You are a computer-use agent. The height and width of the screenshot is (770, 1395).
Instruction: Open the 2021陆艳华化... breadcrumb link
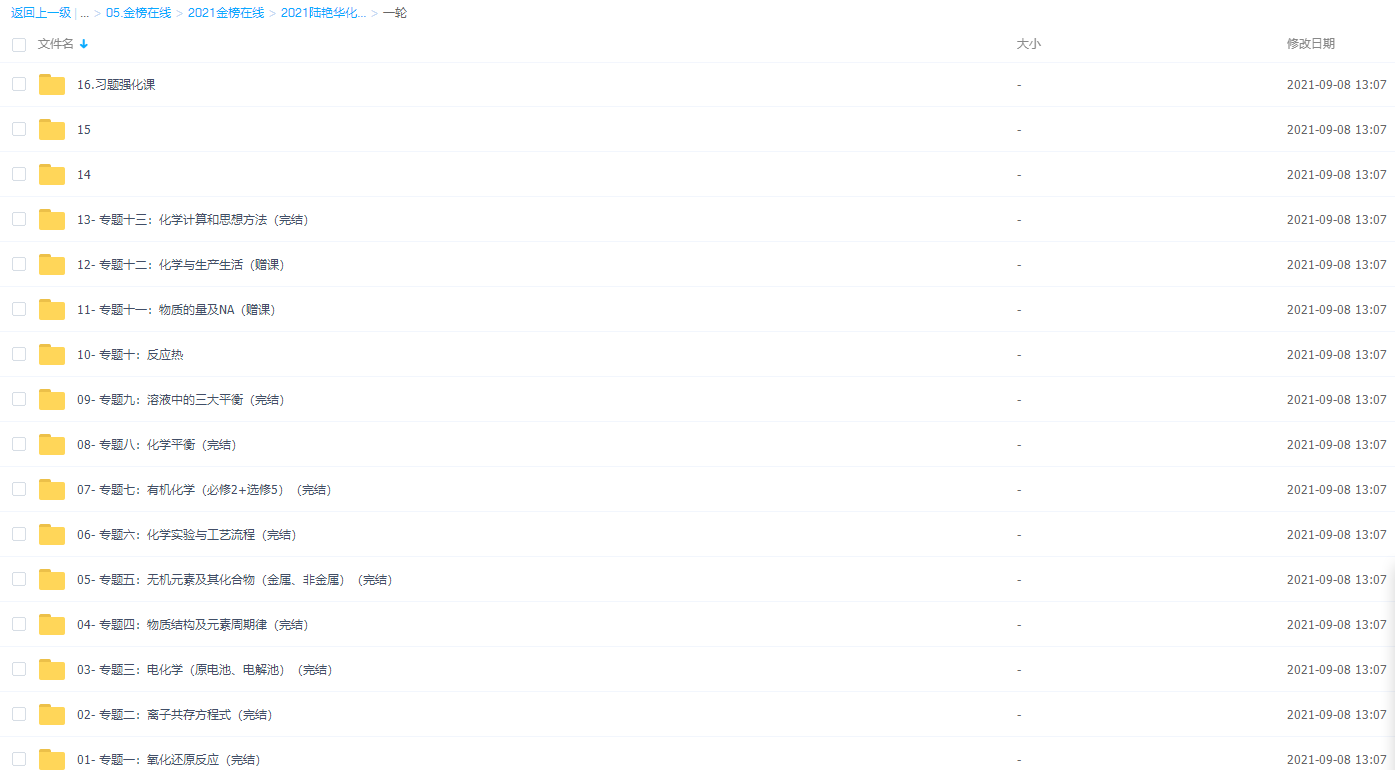point(323,13)
